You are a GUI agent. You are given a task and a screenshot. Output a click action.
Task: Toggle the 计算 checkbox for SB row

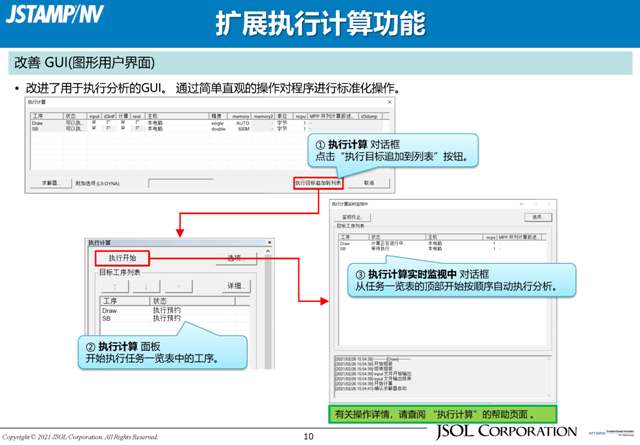click(122, 128)
